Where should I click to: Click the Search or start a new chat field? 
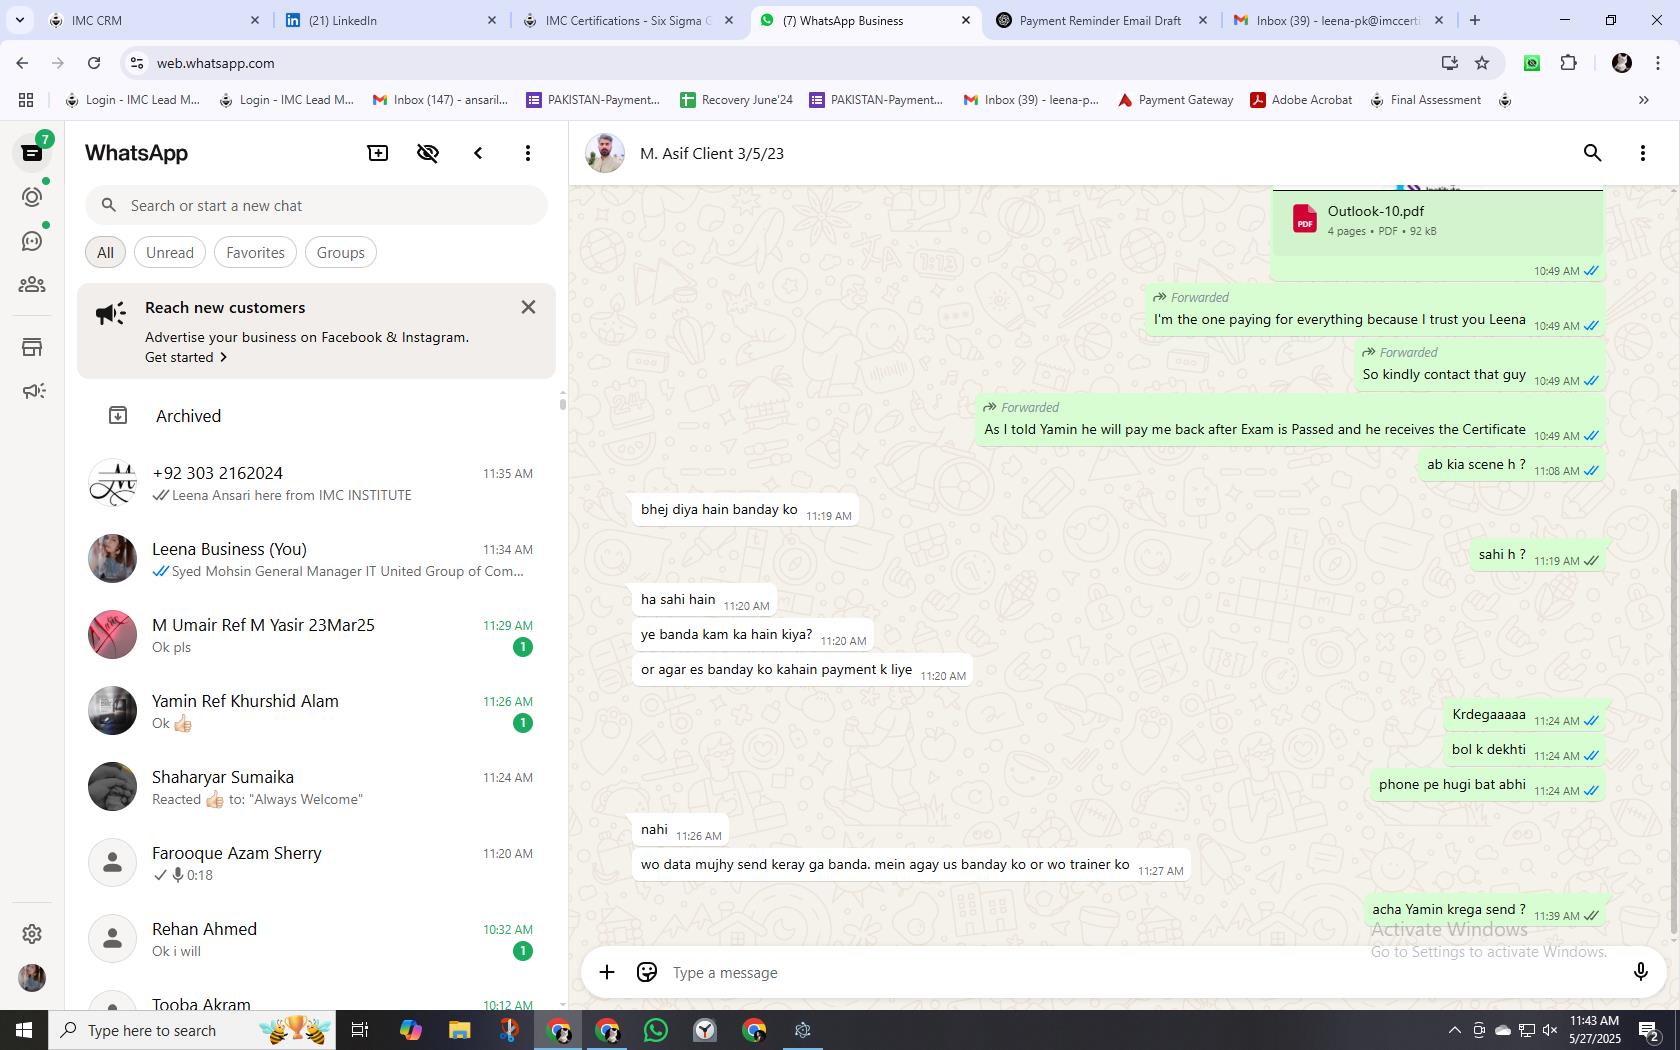(x=316, y=205)
